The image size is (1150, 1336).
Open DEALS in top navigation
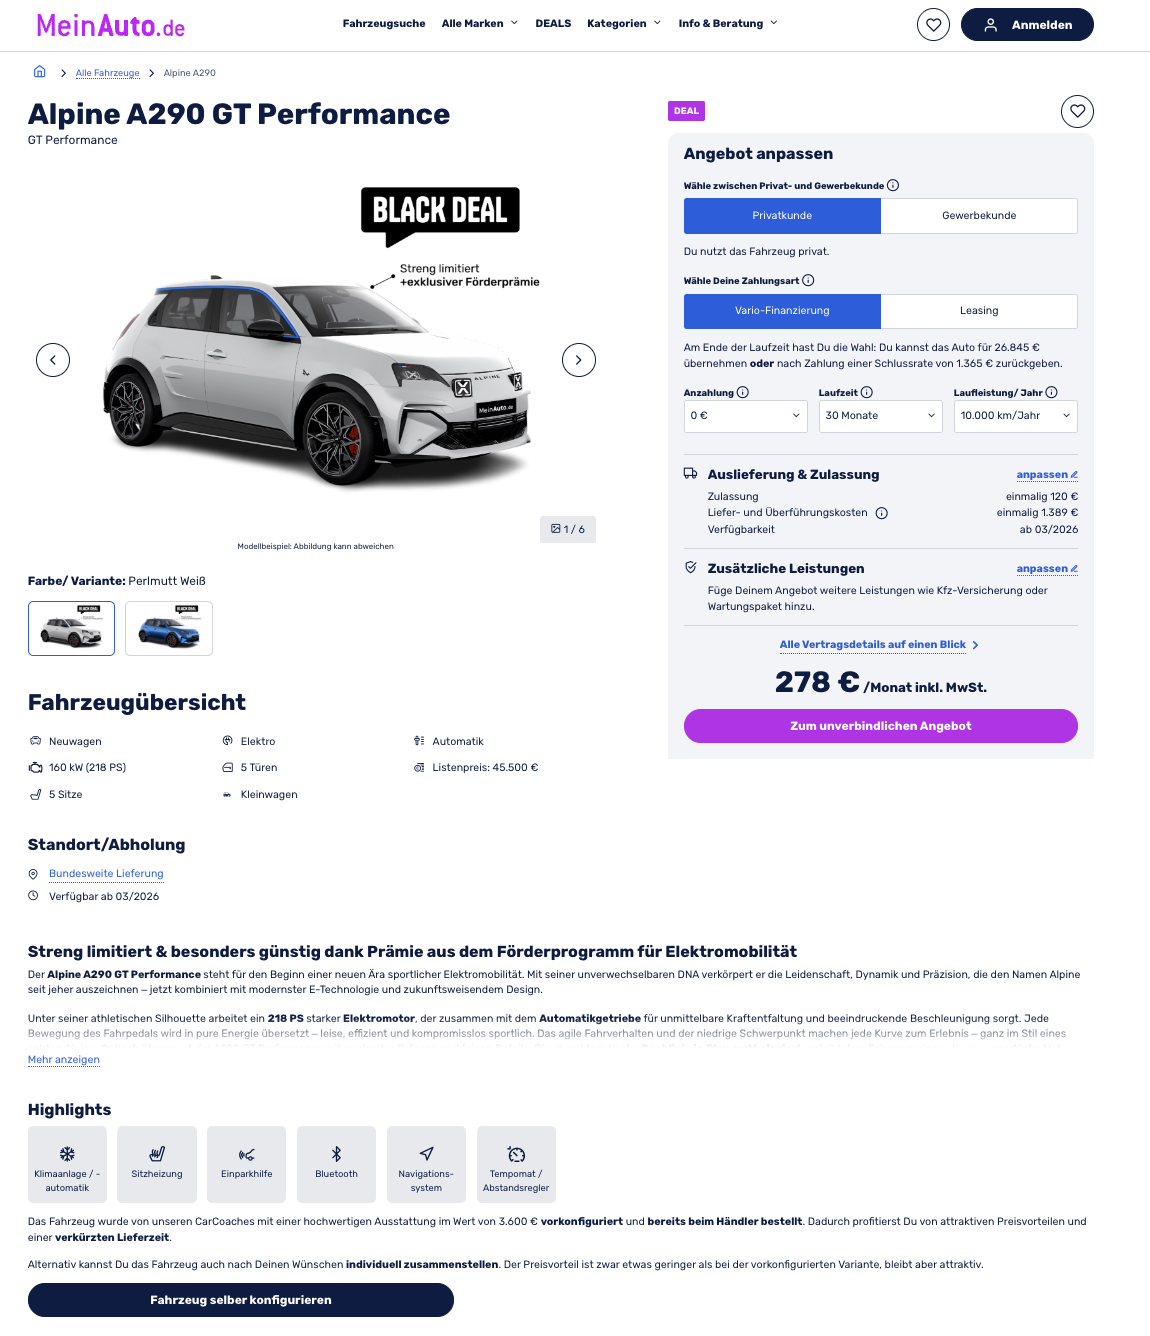pyautogui.click(x=553, y=23)
